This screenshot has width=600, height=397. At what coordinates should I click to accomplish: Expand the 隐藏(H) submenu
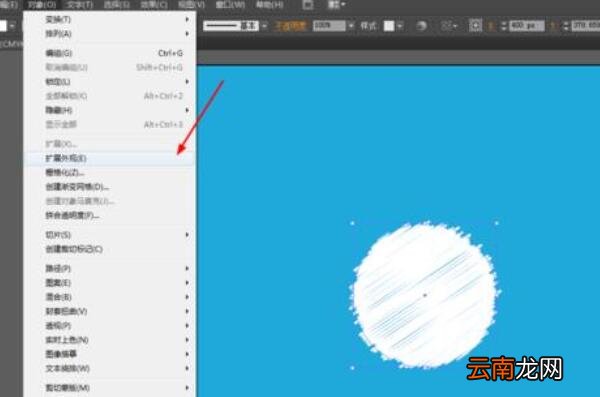tap(110, 110)
